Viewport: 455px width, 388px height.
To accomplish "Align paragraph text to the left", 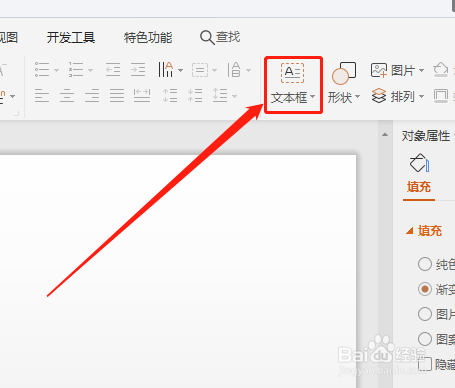I will [42, 96].
